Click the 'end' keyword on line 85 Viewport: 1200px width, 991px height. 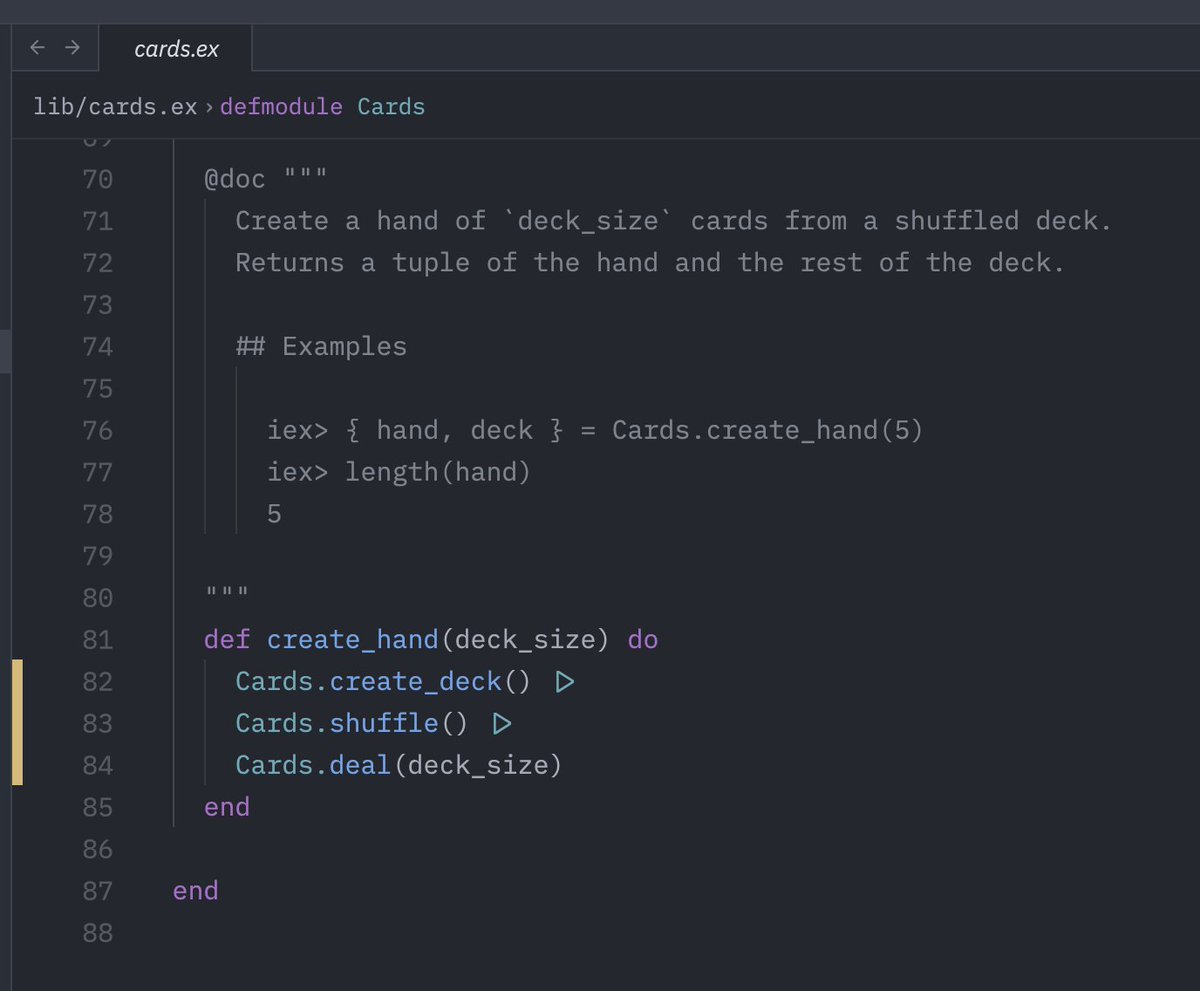227,807
